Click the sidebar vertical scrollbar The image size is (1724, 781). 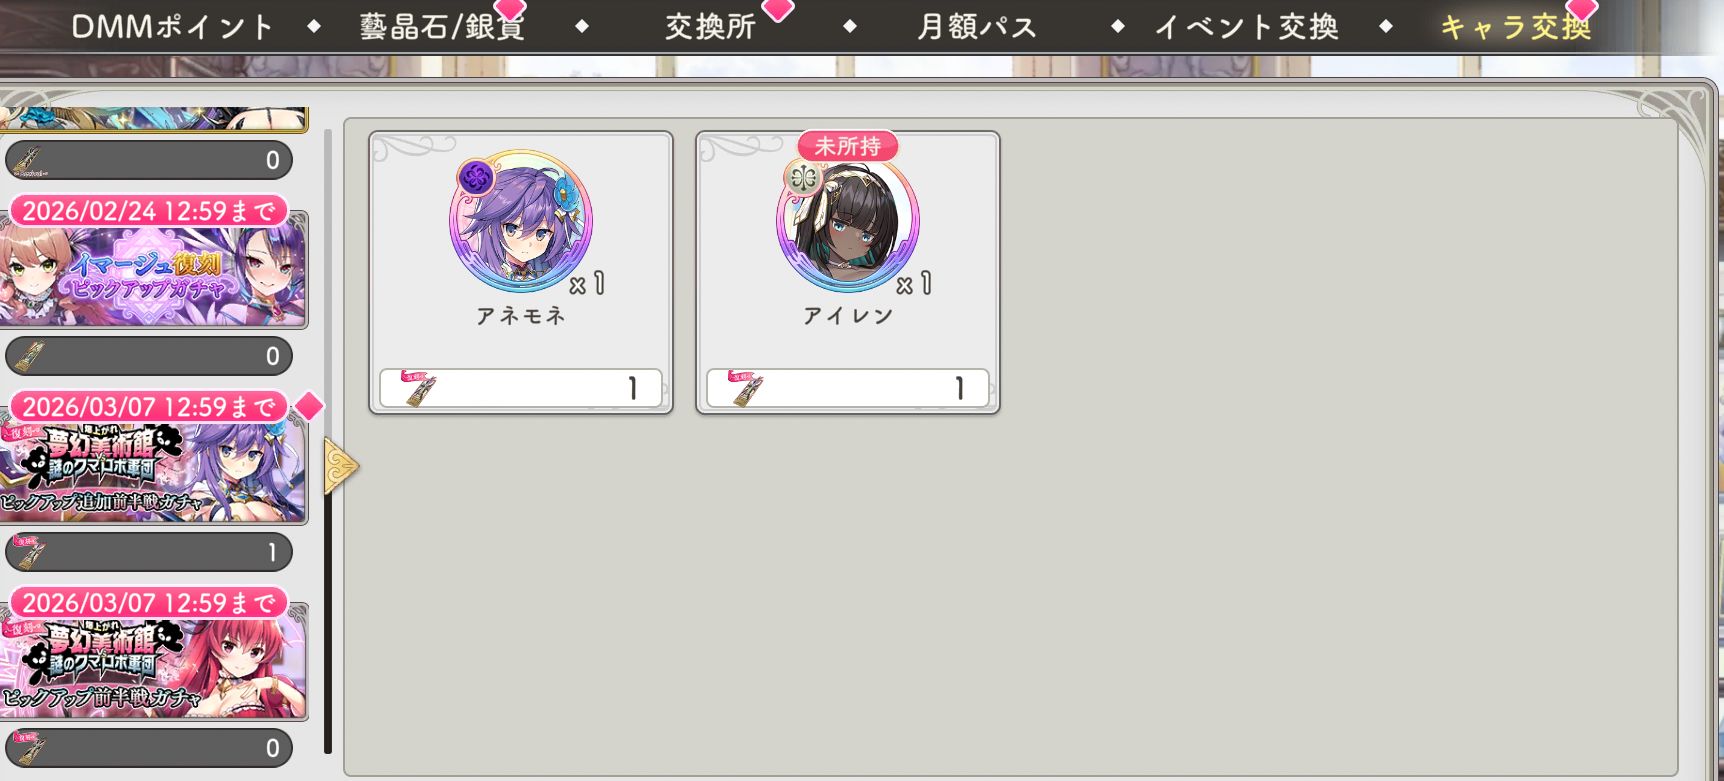pyautogui.click(x=328, y=440)
